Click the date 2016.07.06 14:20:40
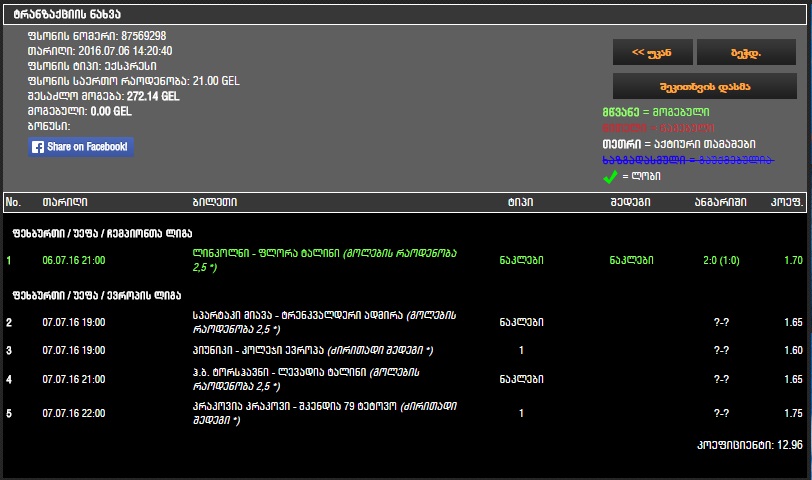The height and width of the screenshot is (480, 812). point(125,51)
